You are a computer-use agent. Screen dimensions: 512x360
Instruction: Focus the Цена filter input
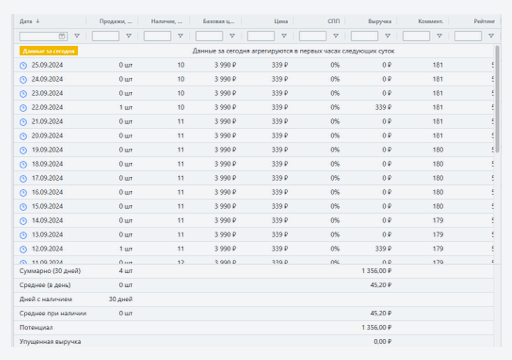tap(261, 36)
